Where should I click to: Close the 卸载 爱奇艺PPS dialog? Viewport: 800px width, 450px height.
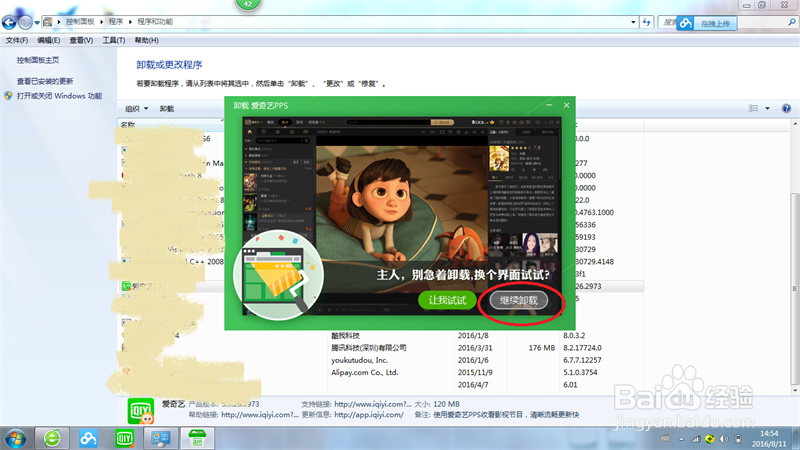click(566, 105)
